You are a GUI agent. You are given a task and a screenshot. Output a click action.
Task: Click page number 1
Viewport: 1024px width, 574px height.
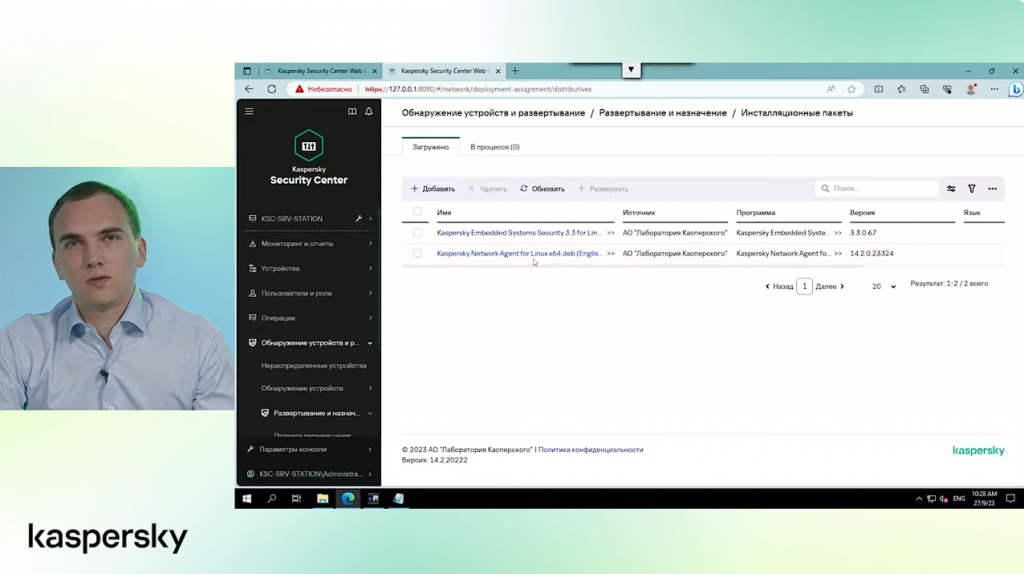pos(805,286)
